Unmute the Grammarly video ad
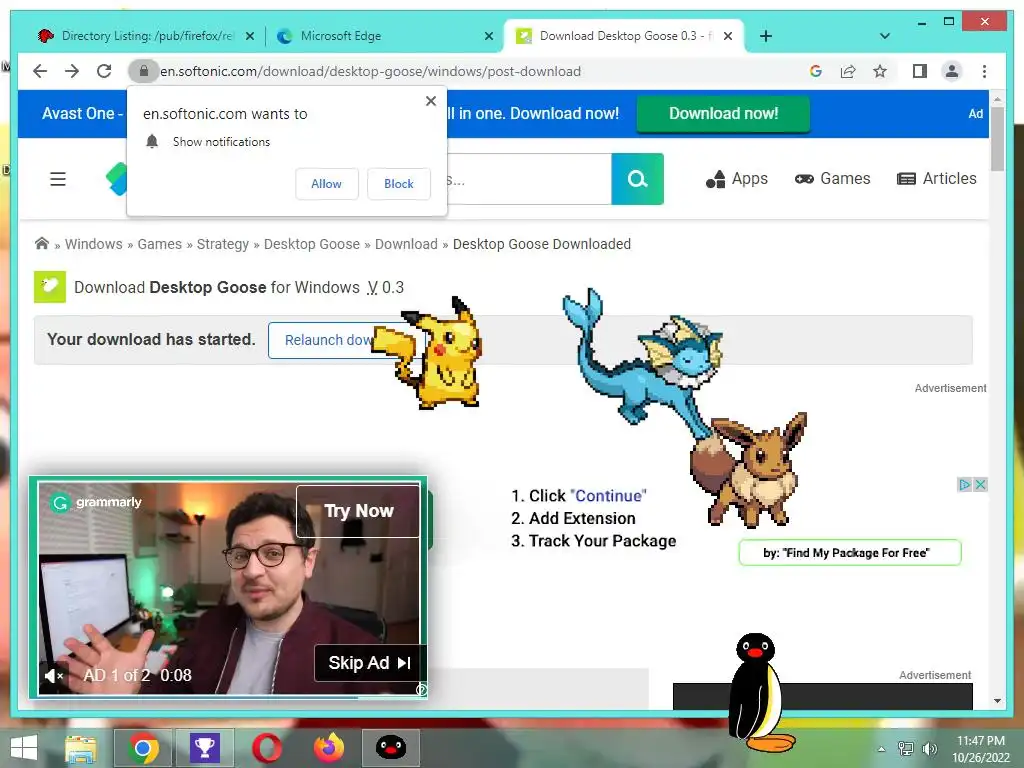 (x=54, y=675)
